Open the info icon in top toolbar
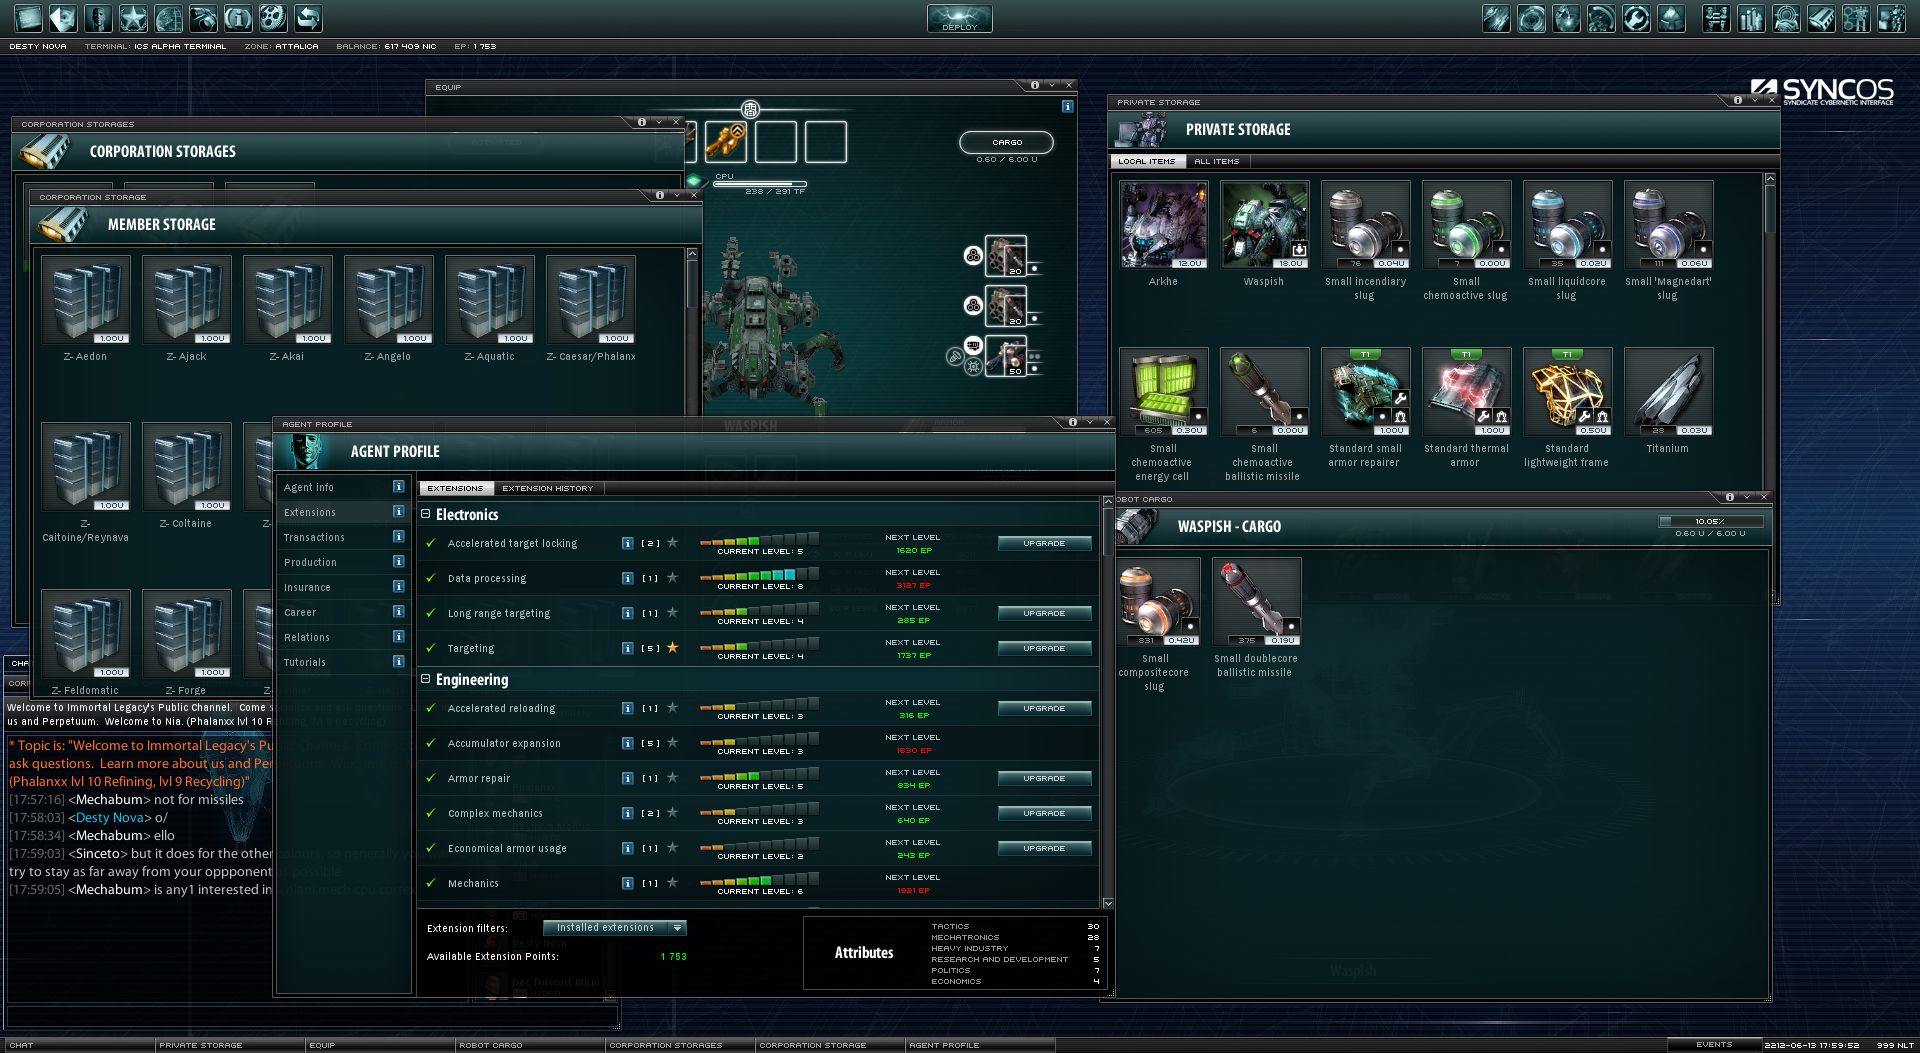The height and width of the screenshot is (1053, 1920). click(x=238, y=18)
